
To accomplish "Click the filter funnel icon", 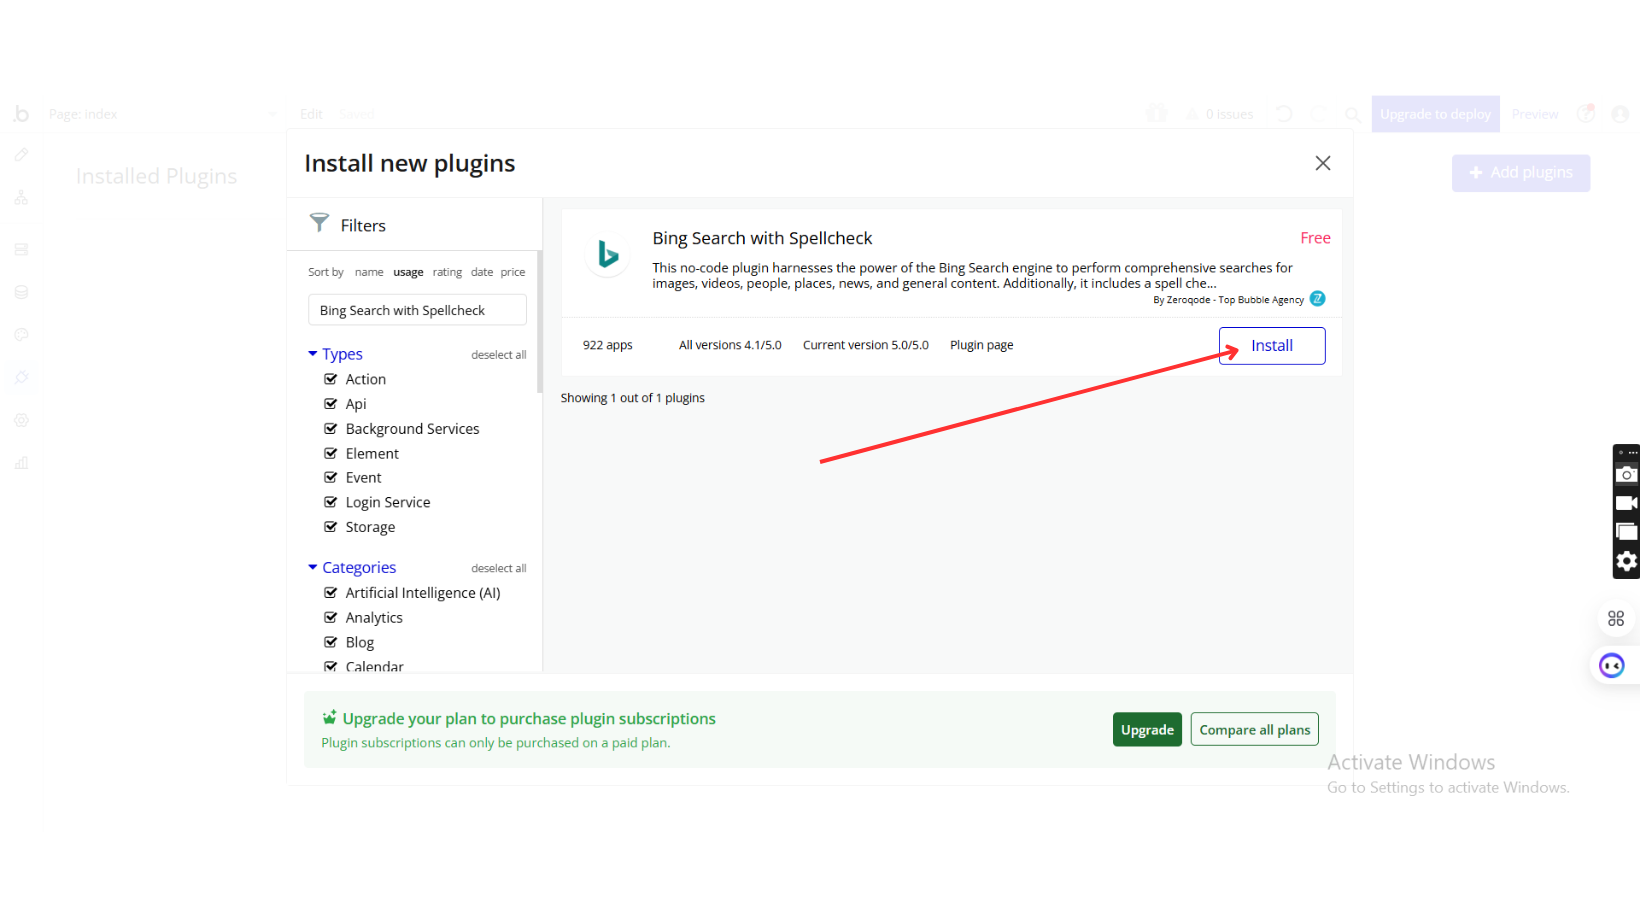I will (x=319, y=223).
